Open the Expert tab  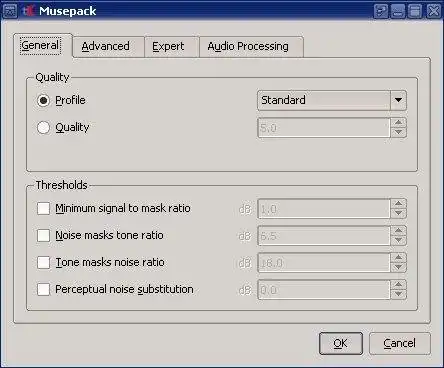tap(172, 47)
